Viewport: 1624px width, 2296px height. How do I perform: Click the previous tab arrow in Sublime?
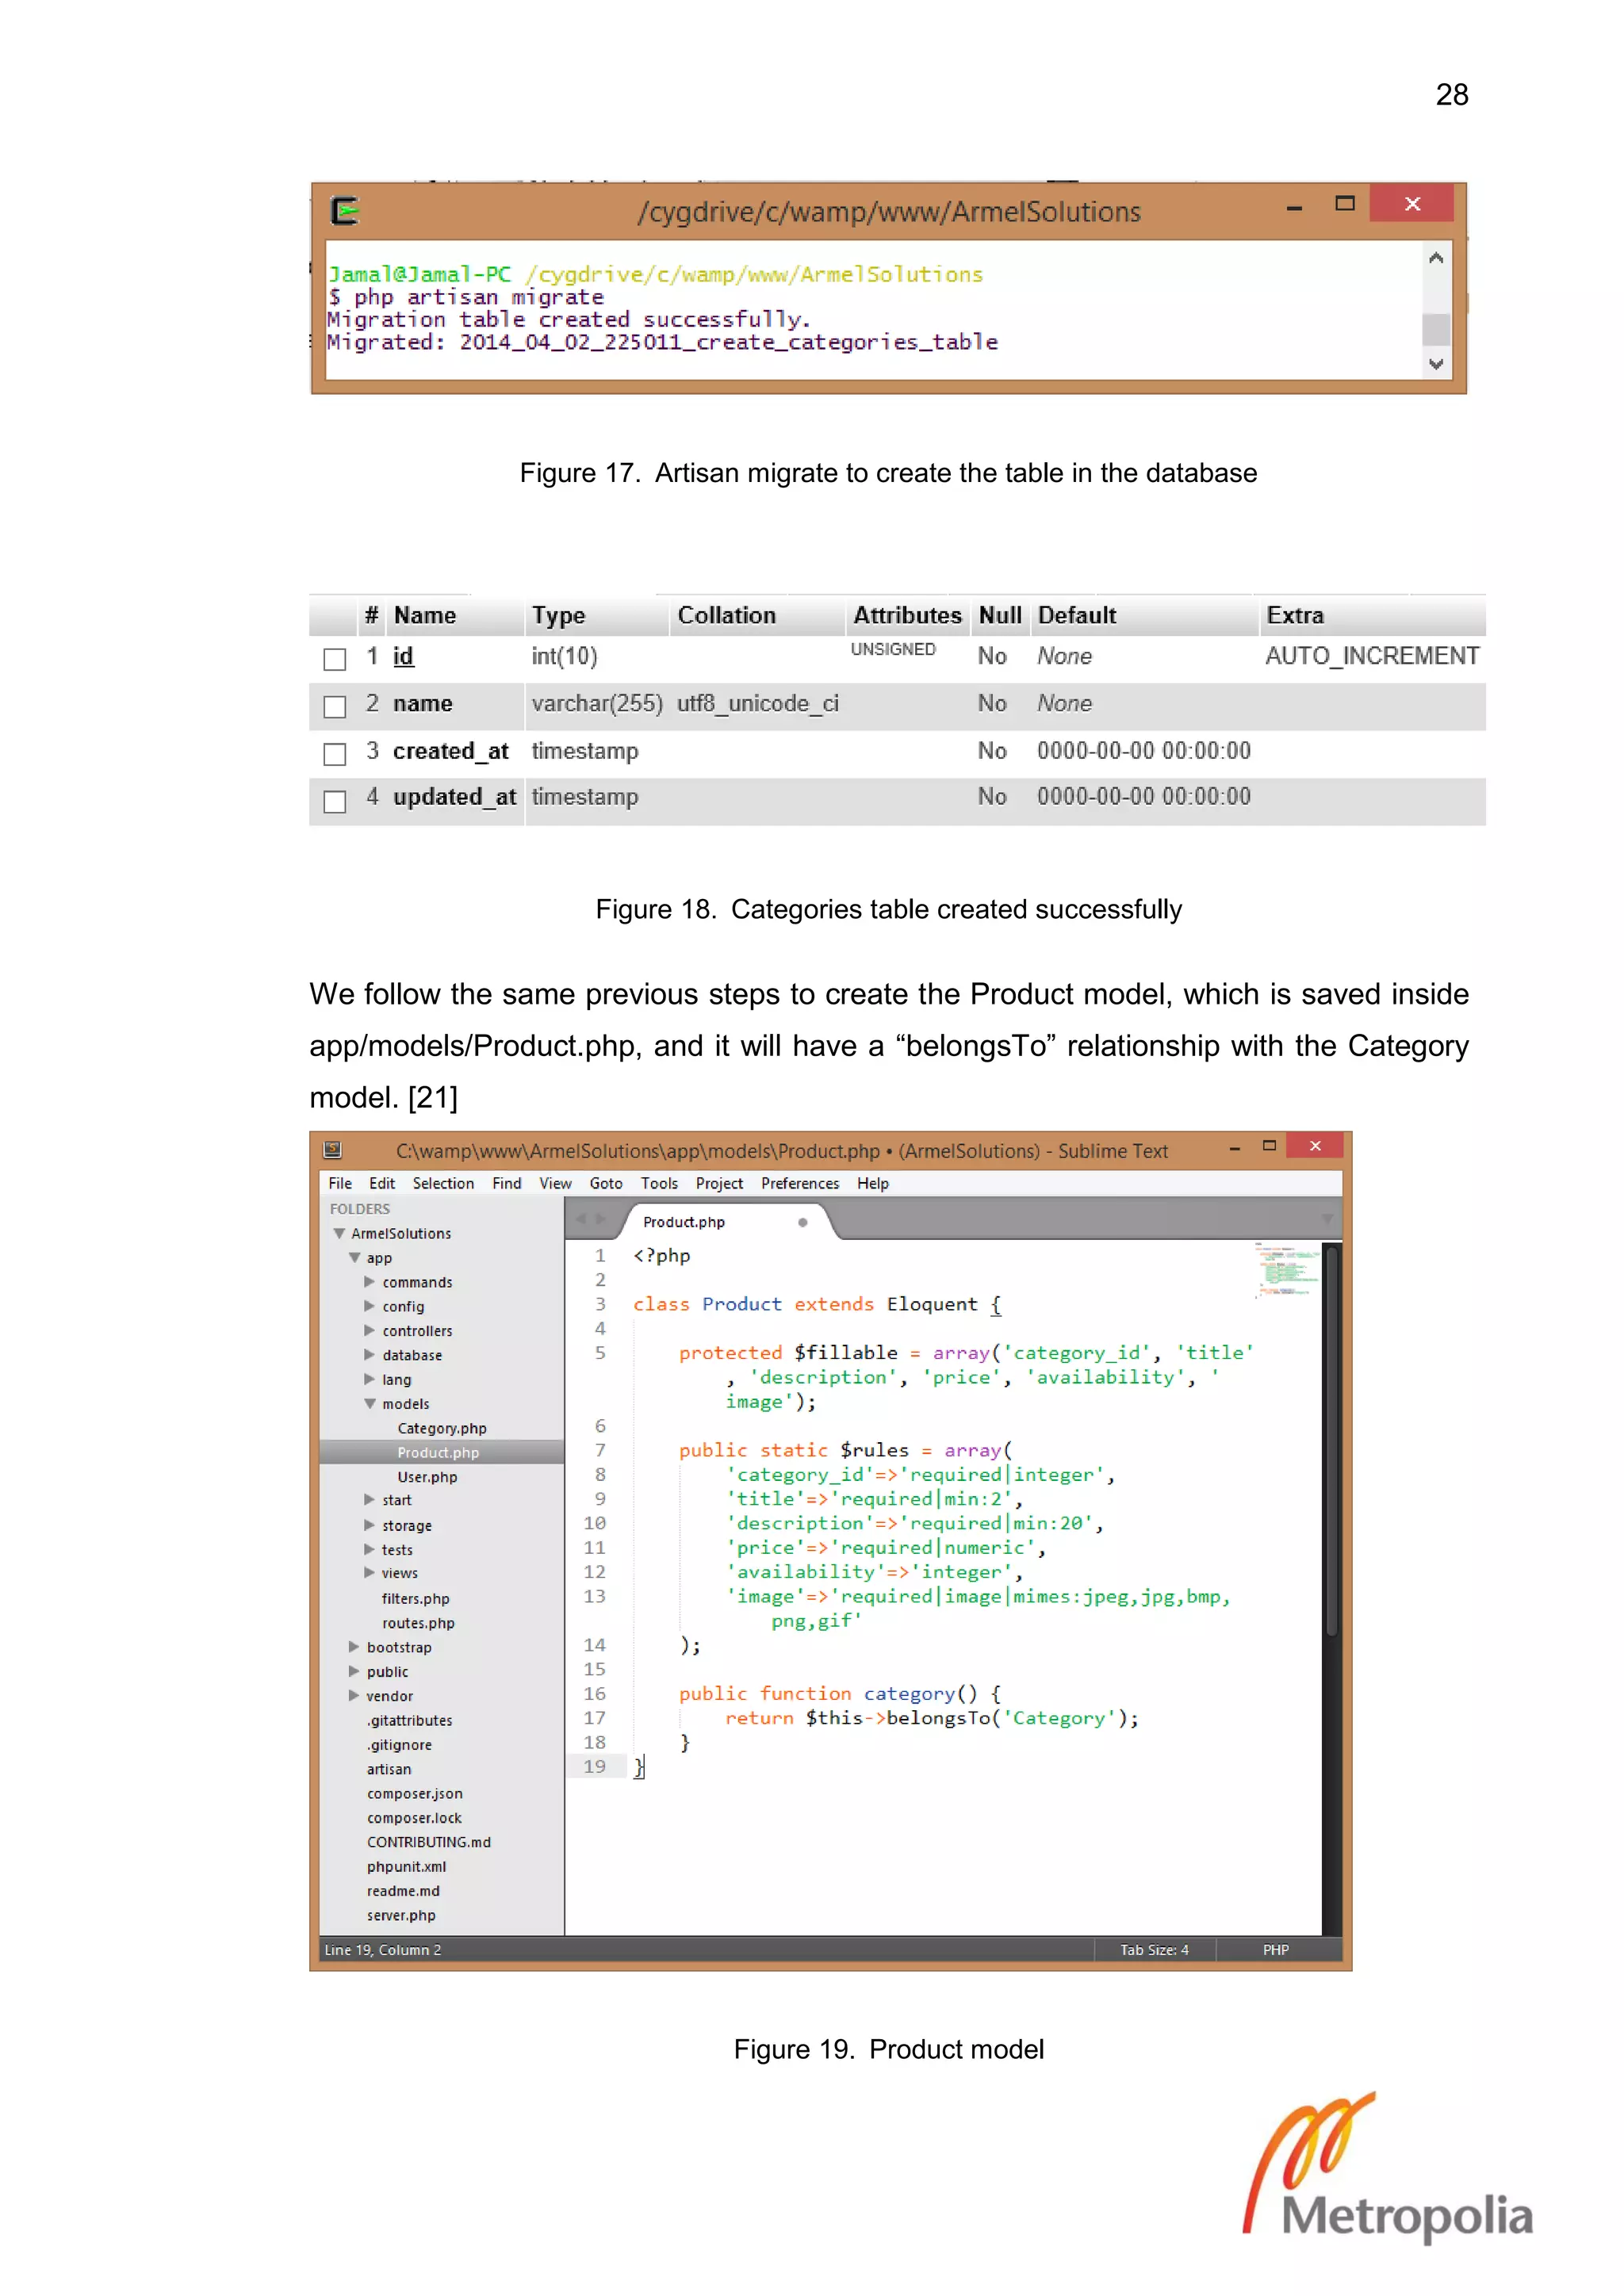[x=581, y=1219]
